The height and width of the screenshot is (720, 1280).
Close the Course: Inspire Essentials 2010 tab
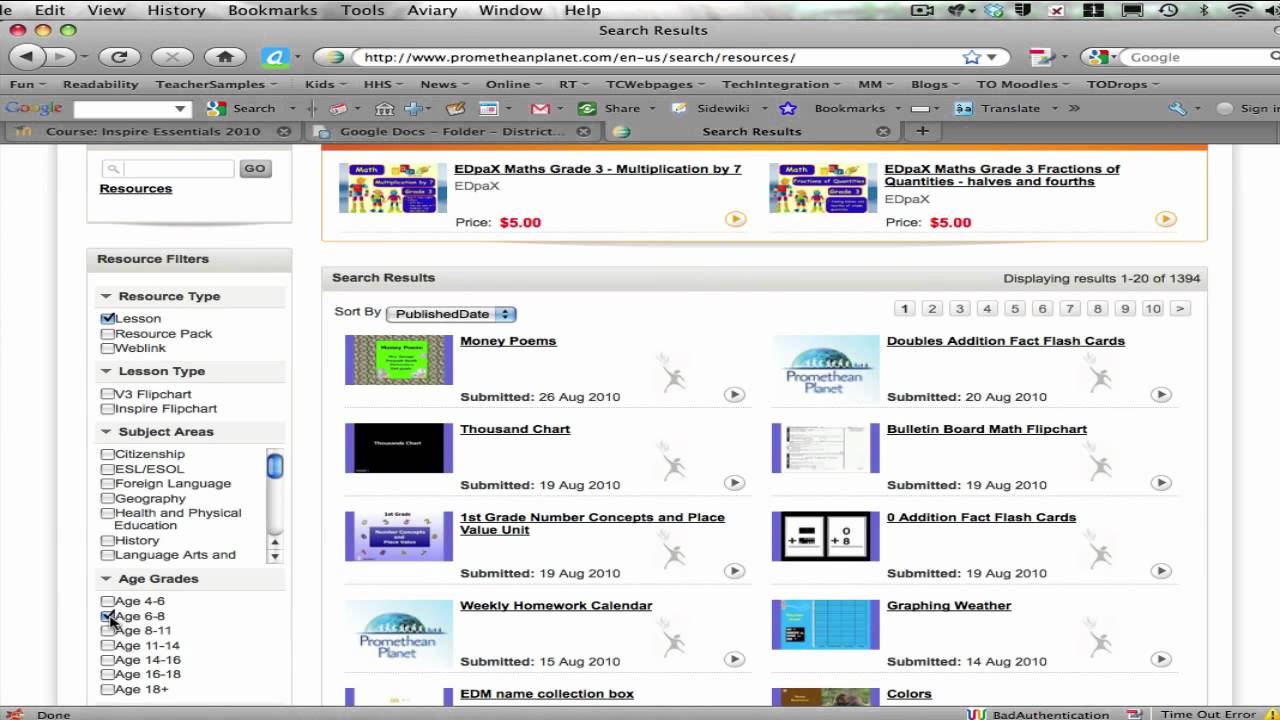284,131
